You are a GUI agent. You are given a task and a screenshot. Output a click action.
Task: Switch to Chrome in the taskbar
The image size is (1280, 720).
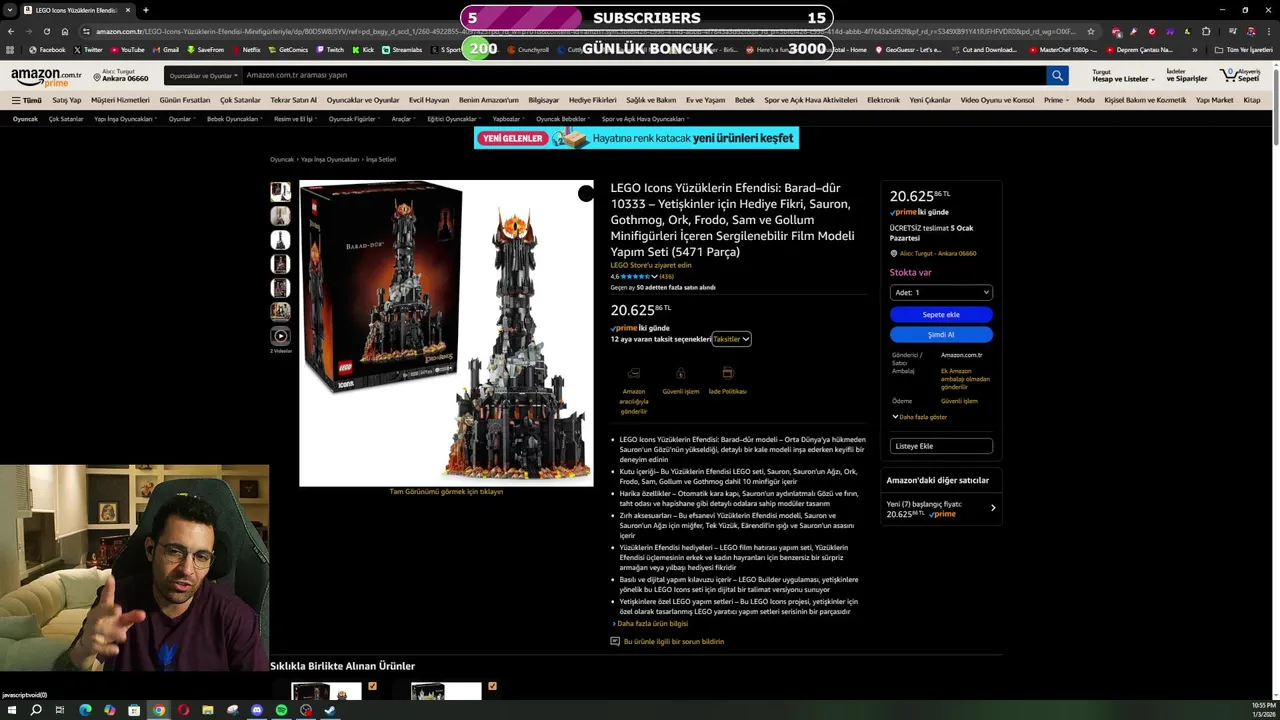click(158, 710)
